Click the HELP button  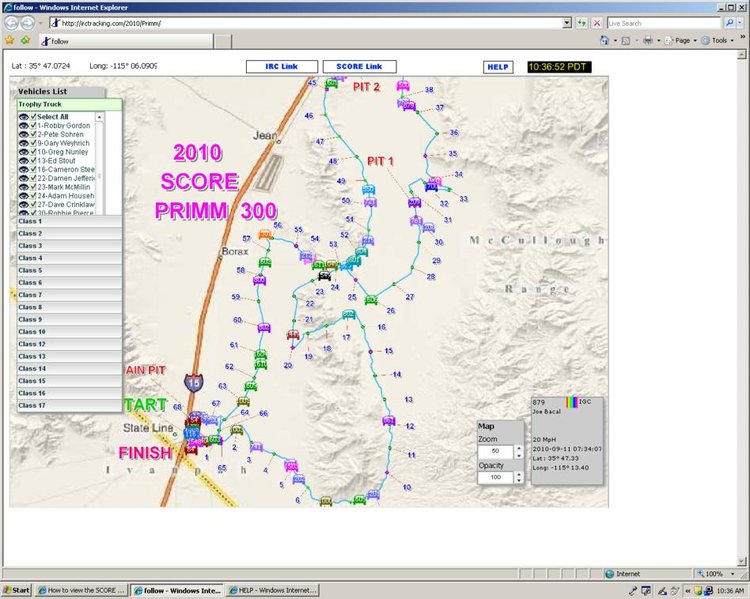(498, 67)
